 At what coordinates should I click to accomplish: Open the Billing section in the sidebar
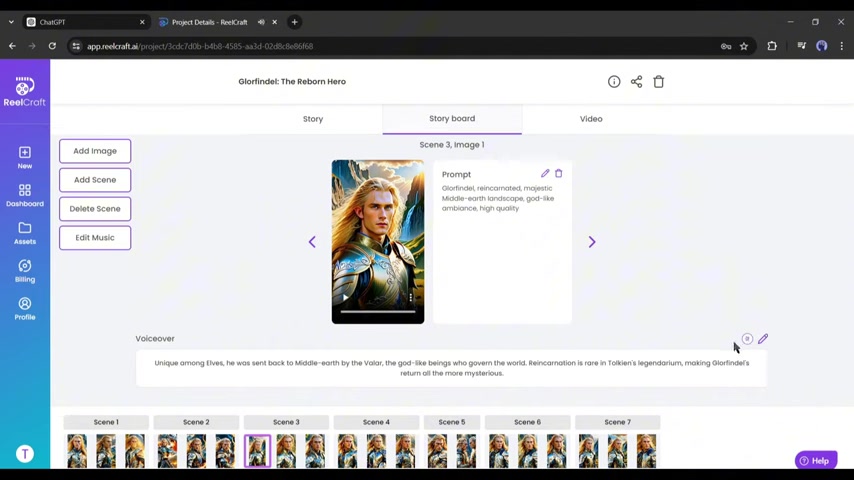click(x=25, y=271)
